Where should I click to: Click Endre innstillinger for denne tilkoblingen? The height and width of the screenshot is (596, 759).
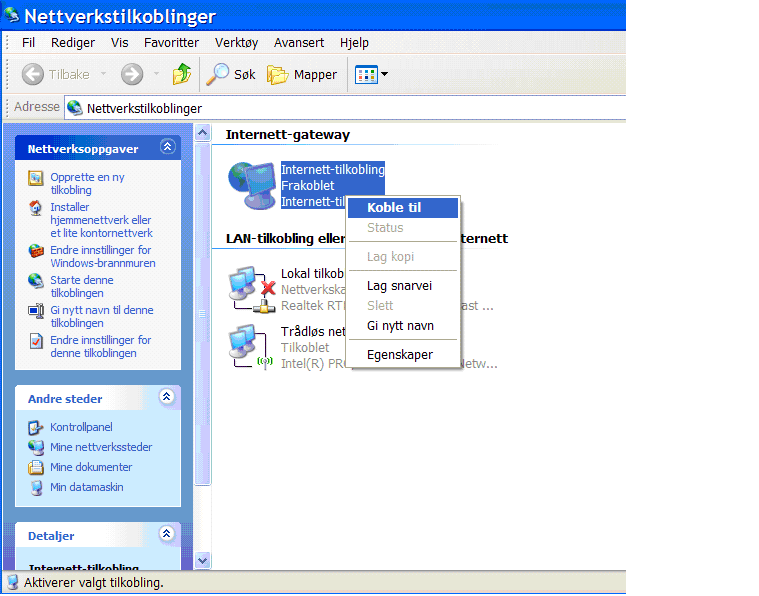click(x=101, y=347)
